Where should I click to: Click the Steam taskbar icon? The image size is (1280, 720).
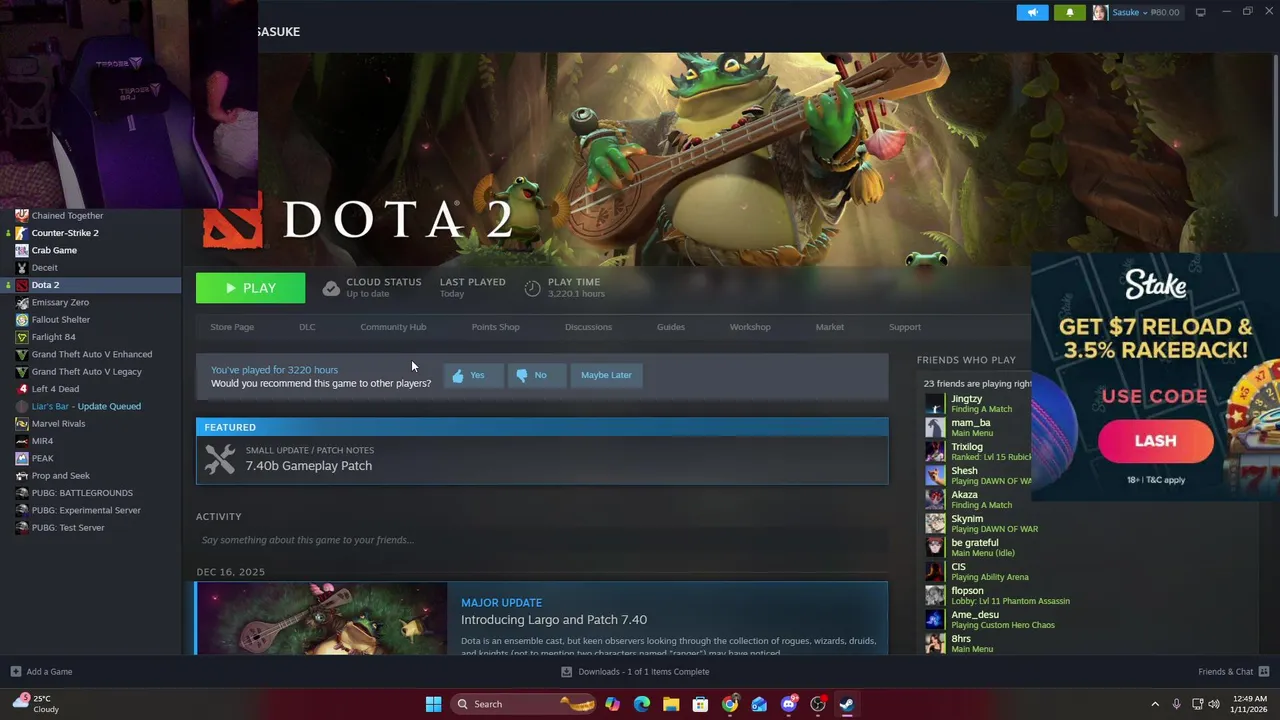pyautogui.click(x=847, y=704)
